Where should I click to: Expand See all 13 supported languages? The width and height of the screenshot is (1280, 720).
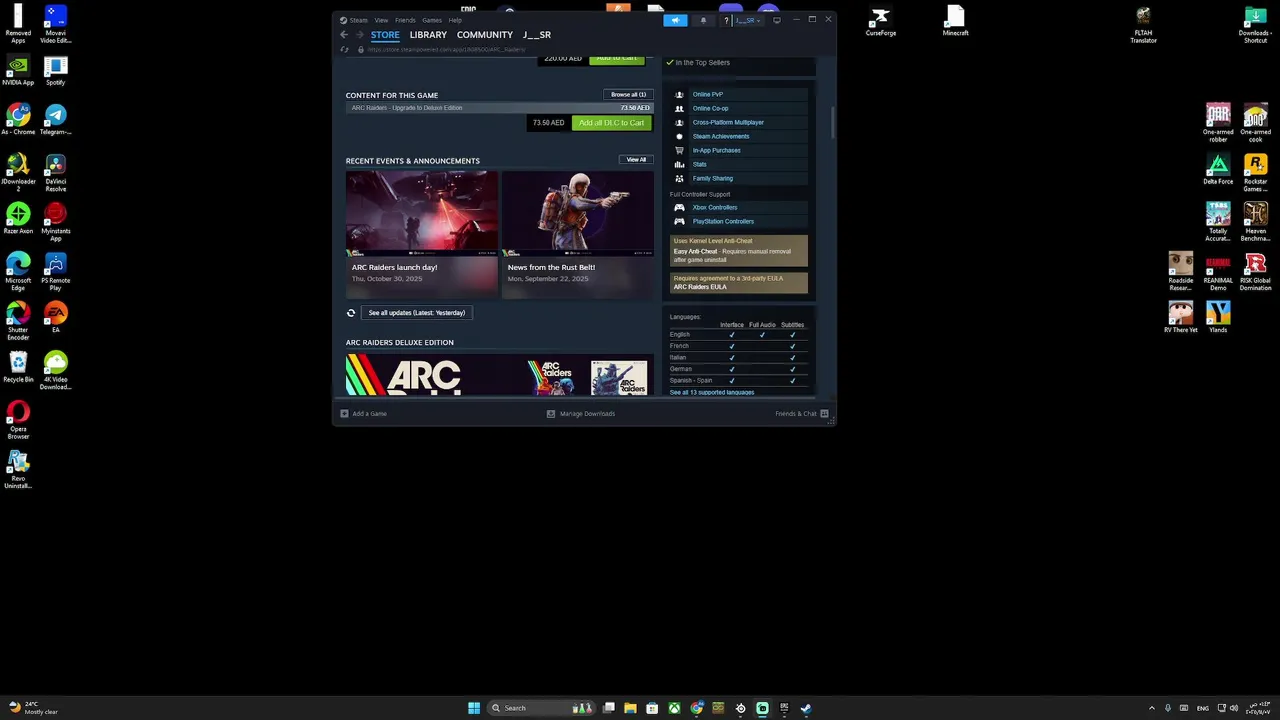712,392
